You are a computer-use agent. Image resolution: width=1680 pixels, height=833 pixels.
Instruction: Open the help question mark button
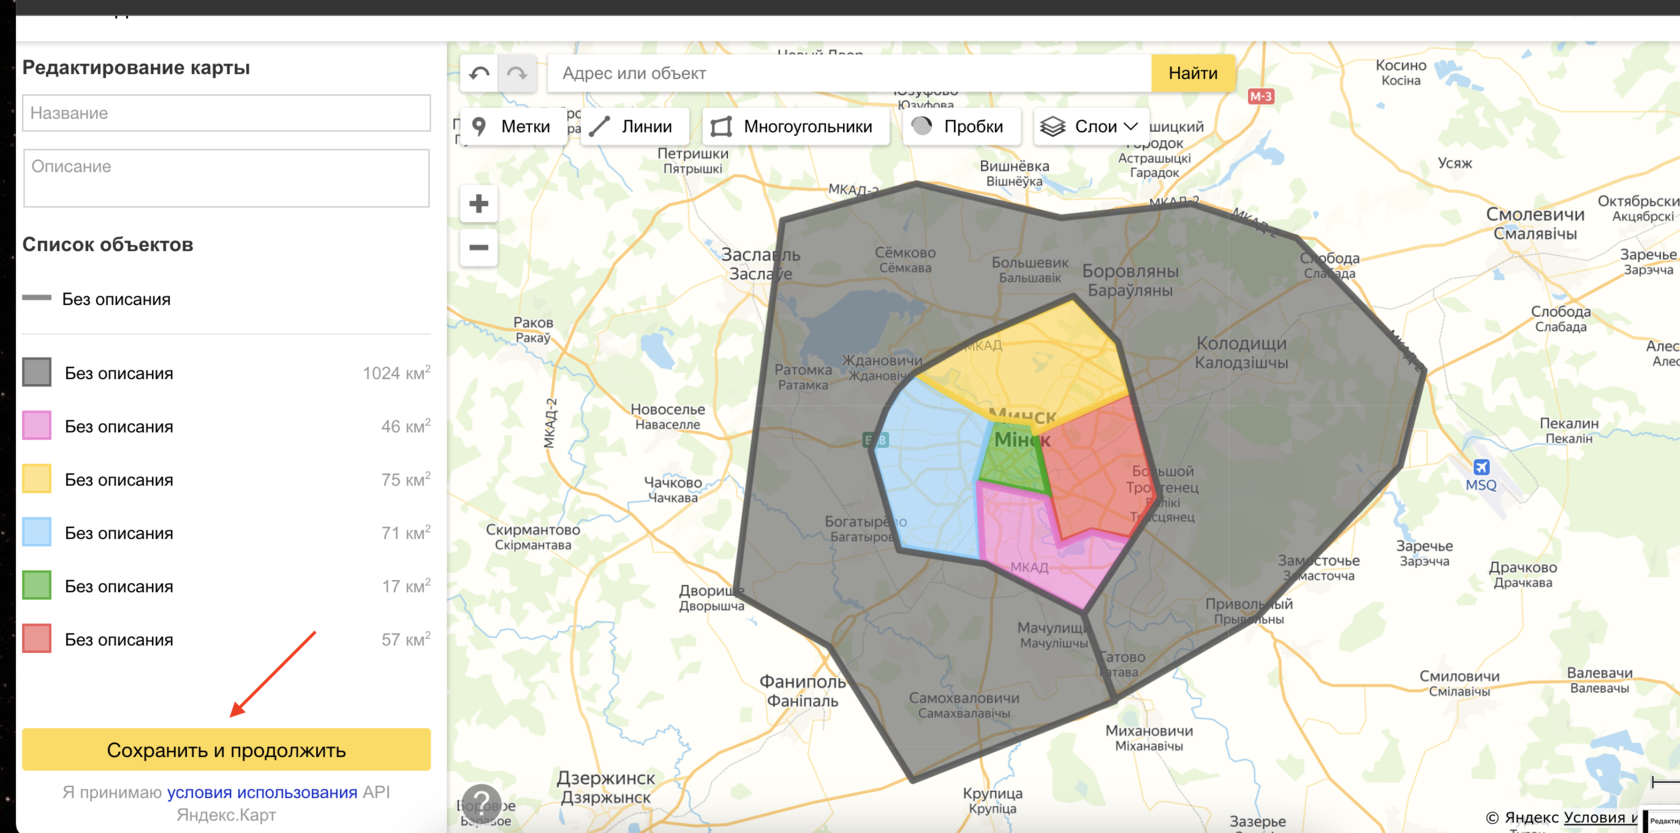pyautogui.click(x=481, y=803)
